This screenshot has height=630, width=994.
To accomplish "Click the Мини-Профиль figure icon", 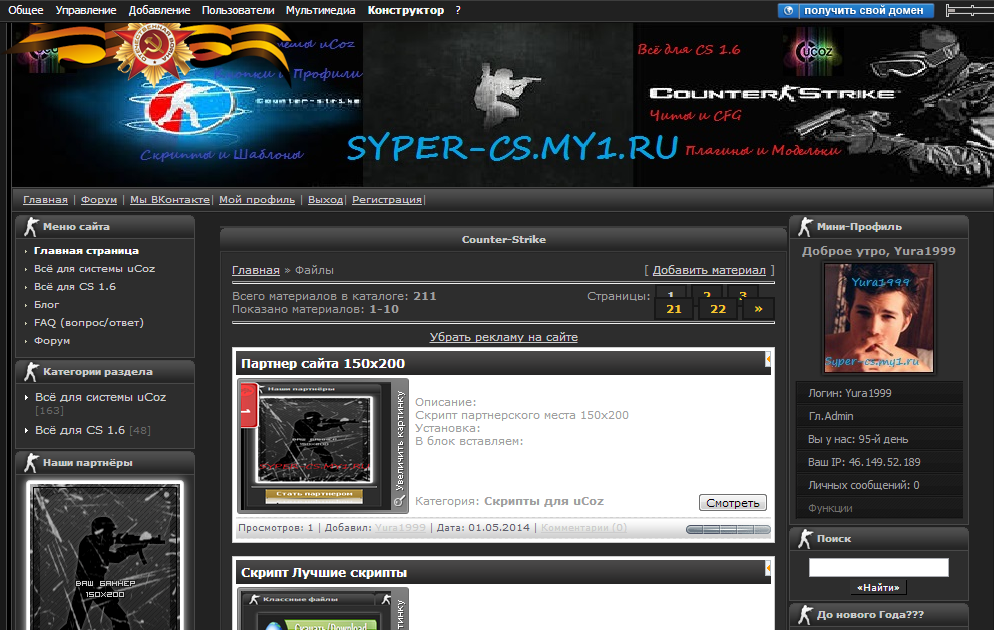I will (804, 226).
